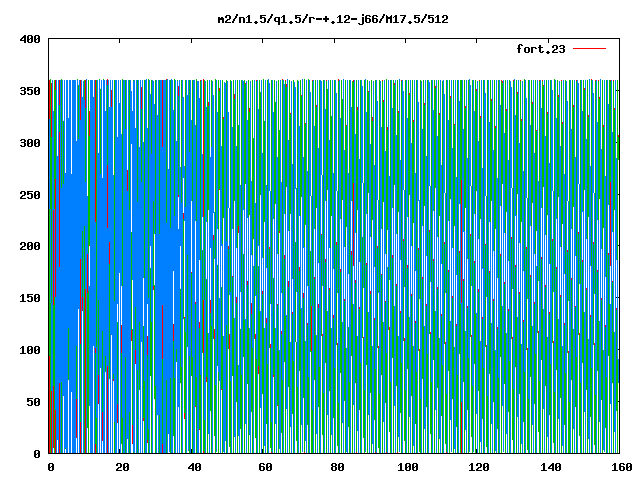Click the y-axis label 350

[30, 91]
